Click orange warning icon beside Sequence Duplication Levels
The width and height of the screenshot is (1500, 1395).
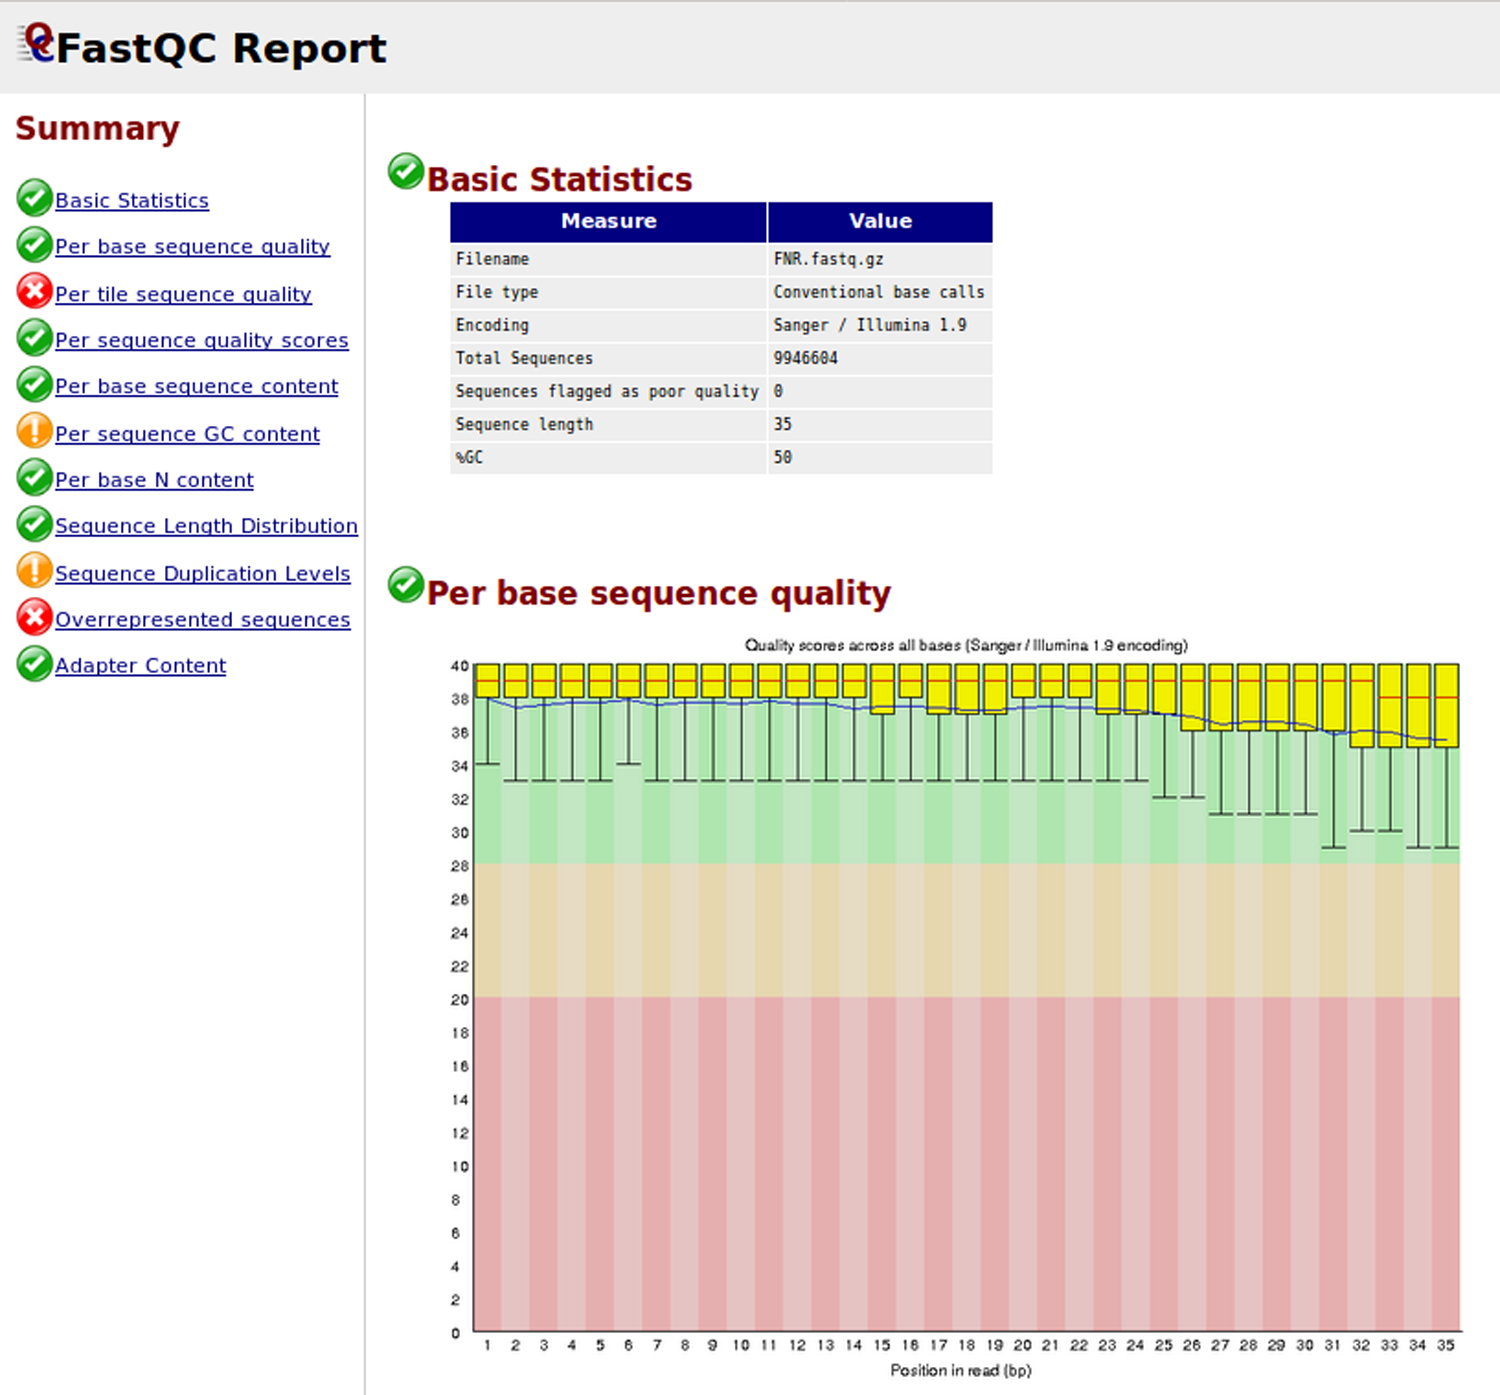tap(34, 571)
